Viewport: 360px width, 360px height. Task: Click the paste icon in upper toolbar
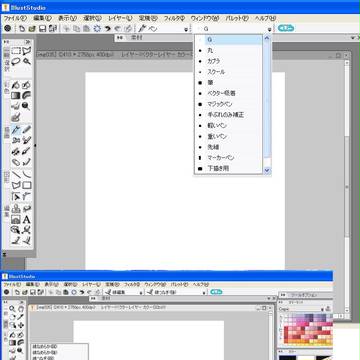coord(87,29)
